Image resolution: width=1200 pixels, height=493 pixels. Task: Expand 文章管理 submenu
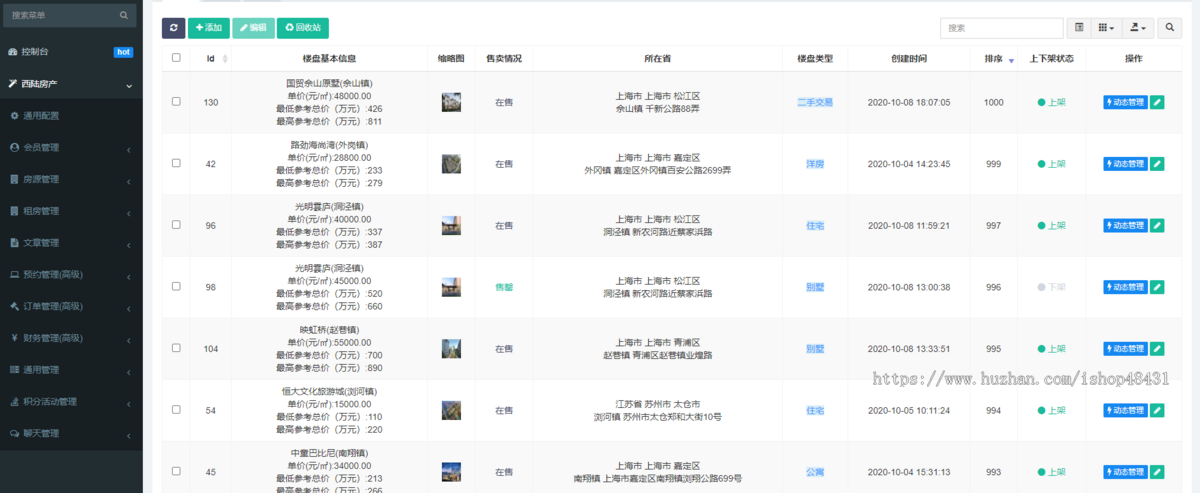(70, 243)
